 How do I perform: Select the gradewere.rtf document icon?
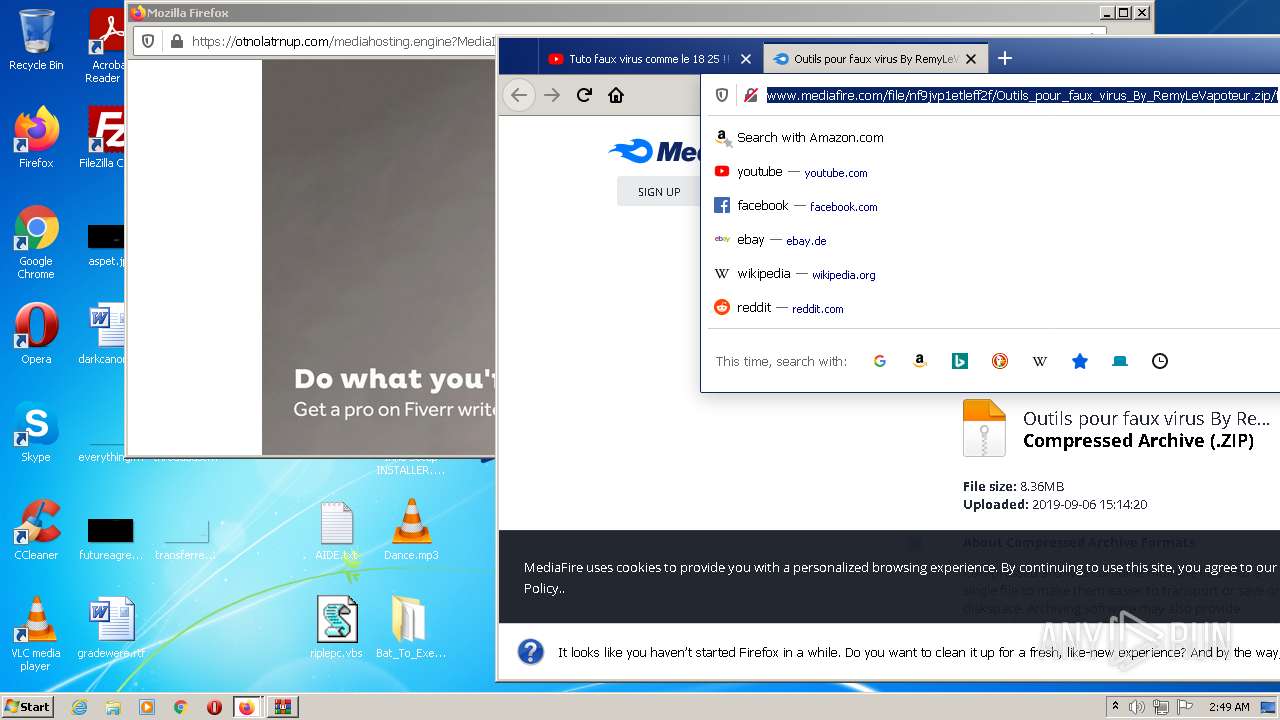pos(110,628)
